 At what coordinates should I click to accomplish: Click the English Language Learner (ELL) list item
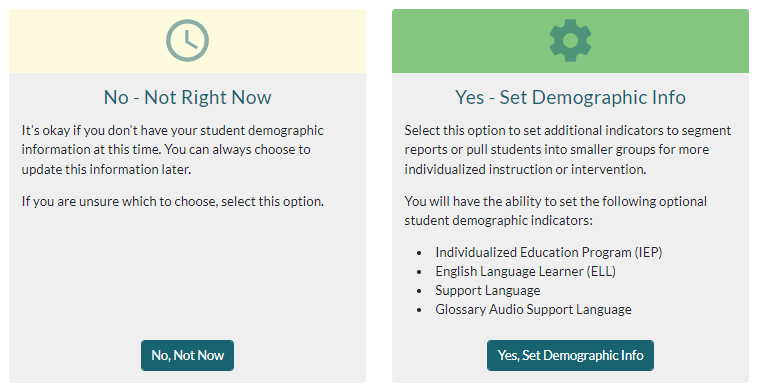tap(525, 271)
